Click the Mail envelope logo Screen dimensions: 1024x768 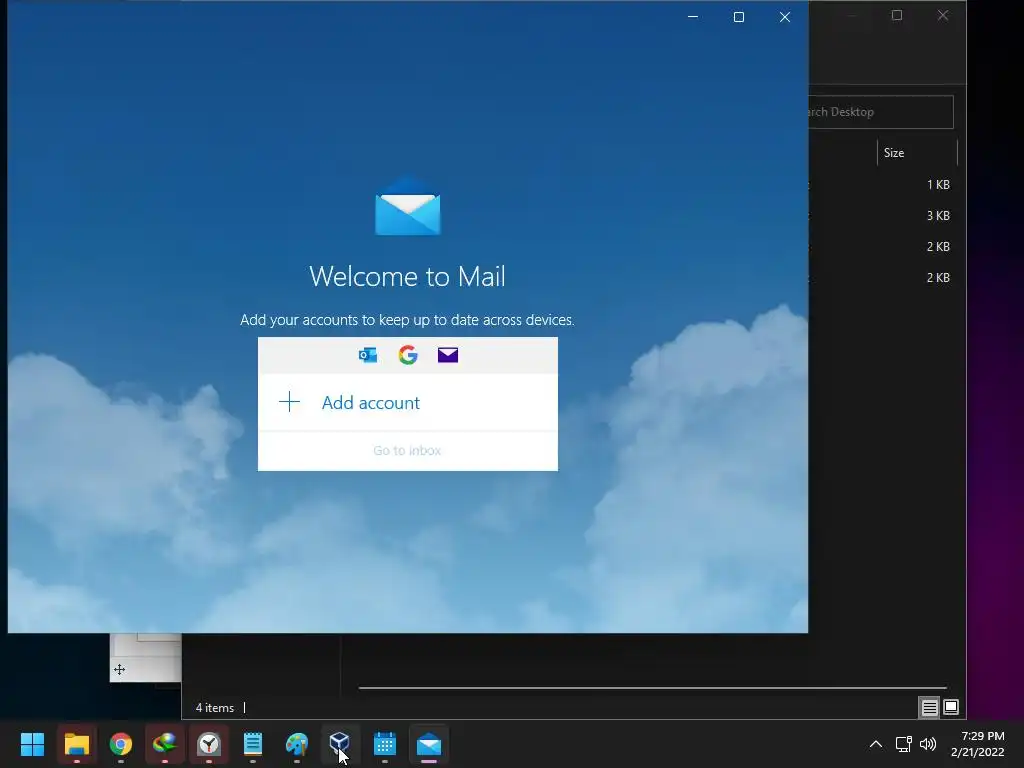pos(408,205)
